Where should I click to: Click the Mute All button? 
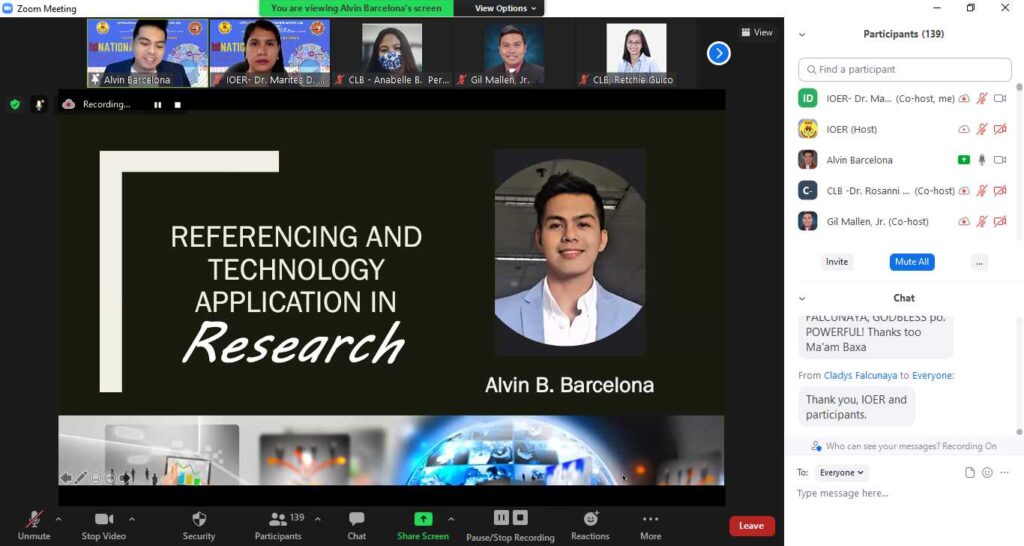(911, 262)
